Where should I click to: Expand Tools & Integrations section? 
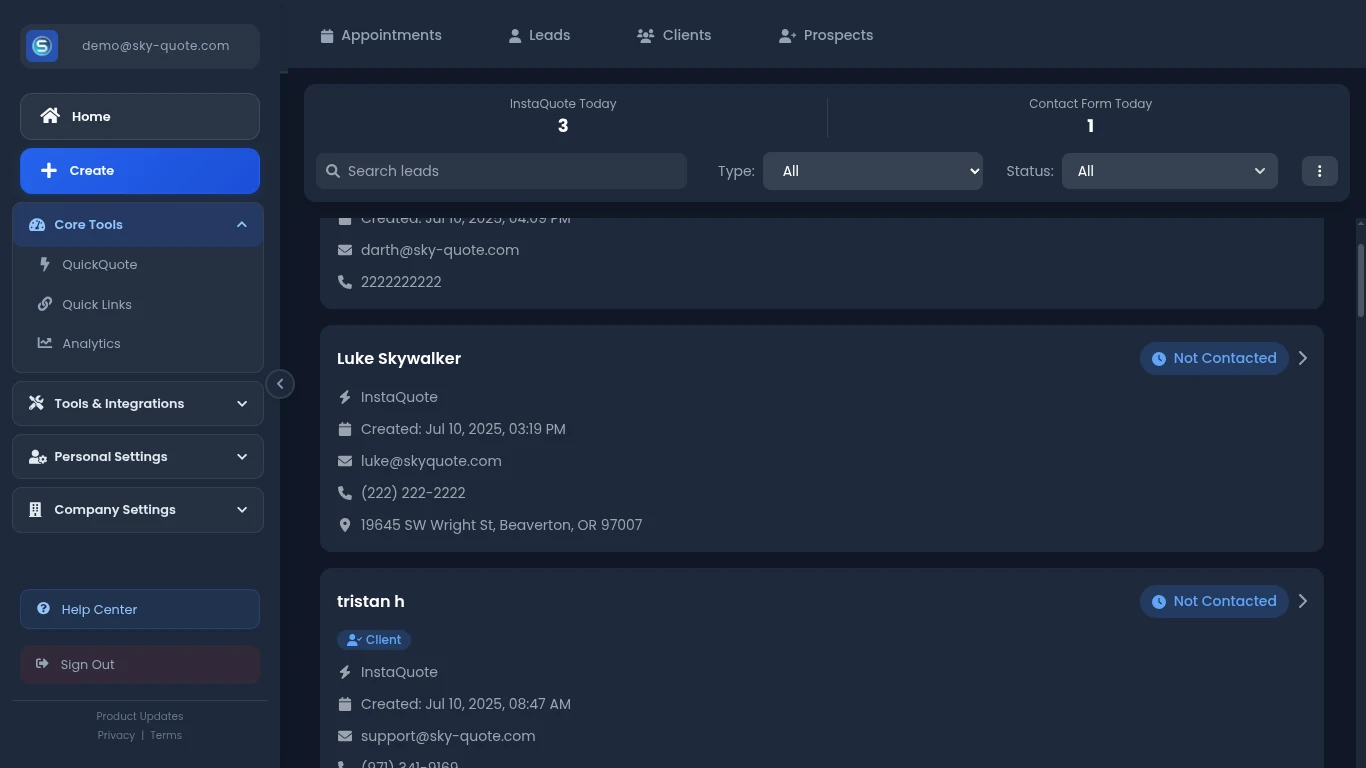[x=241, y=403]
